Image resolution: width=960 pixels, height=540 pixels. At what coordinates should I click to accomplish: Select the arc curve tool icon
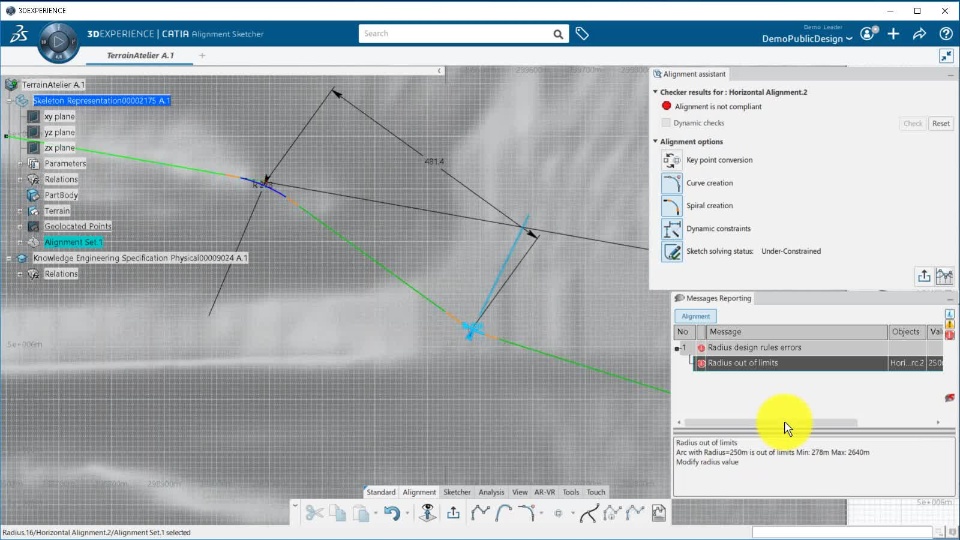coord(504,513)
